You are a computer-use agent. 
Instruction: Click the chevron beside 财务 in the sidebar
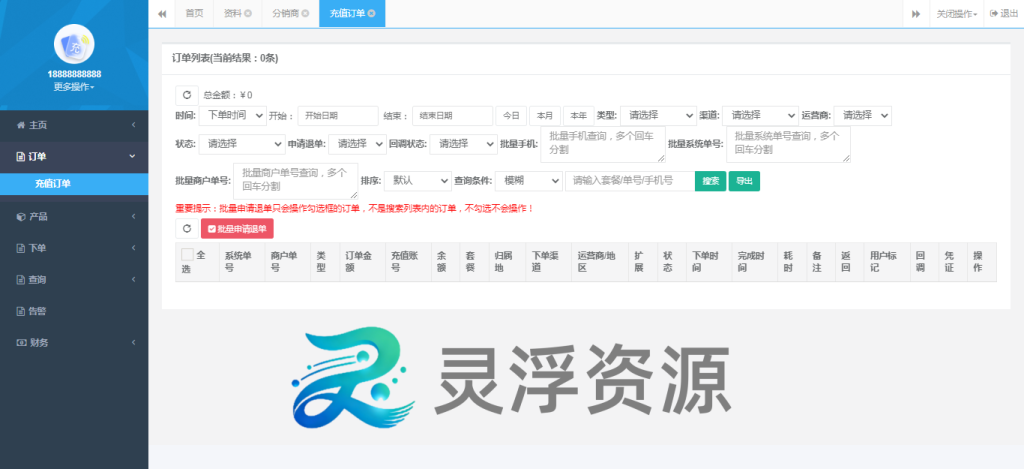point(133,342)
